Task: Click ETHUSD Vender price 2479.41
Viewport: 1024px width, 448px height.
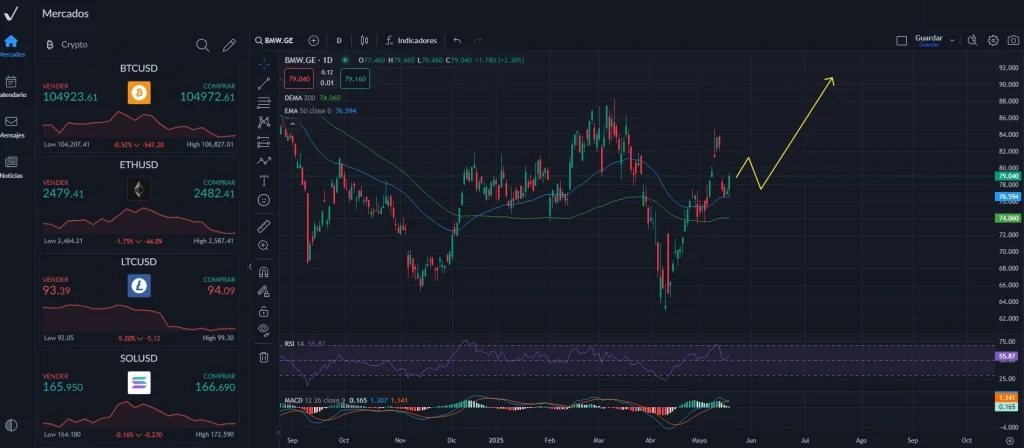Action: click(x=63, y=193)
